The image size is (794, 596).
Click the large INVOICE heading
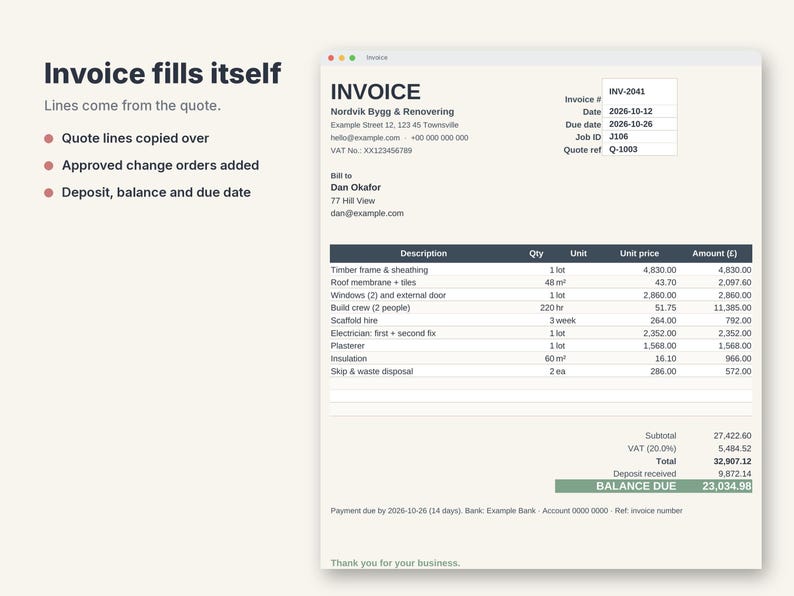tap(375, 92)
